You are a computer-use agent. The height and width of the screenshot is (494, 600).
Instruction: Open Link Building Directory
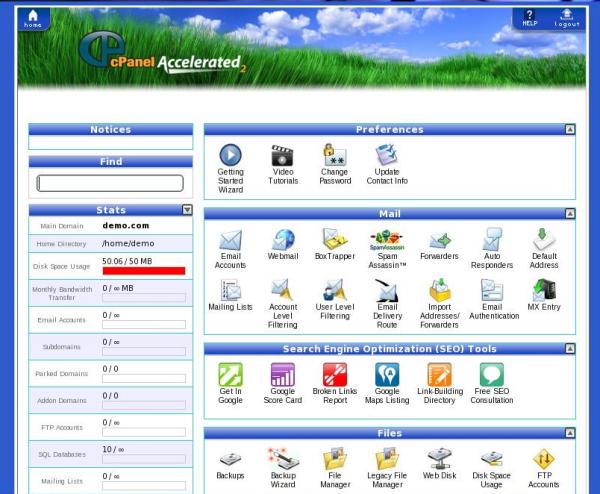(x=439, y=383)
